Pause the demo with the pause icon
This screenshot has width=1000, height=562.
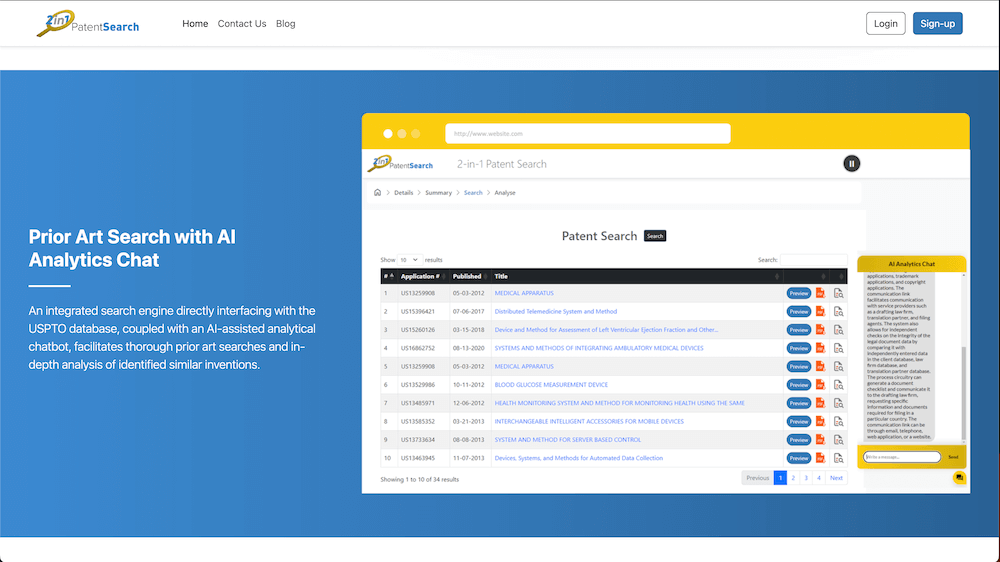pos(851,164)
